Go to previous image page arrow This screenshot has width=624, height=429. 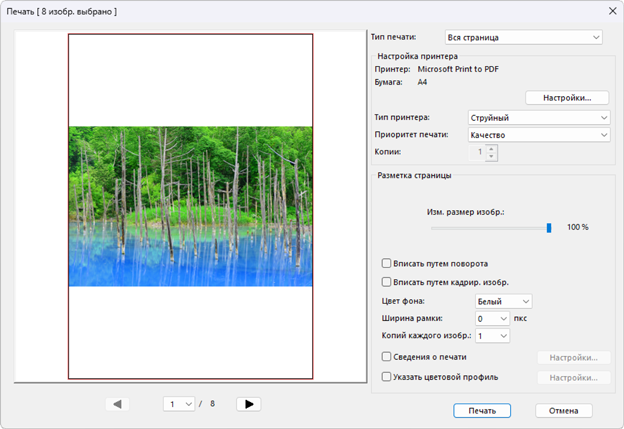click(x=118, y=404)
